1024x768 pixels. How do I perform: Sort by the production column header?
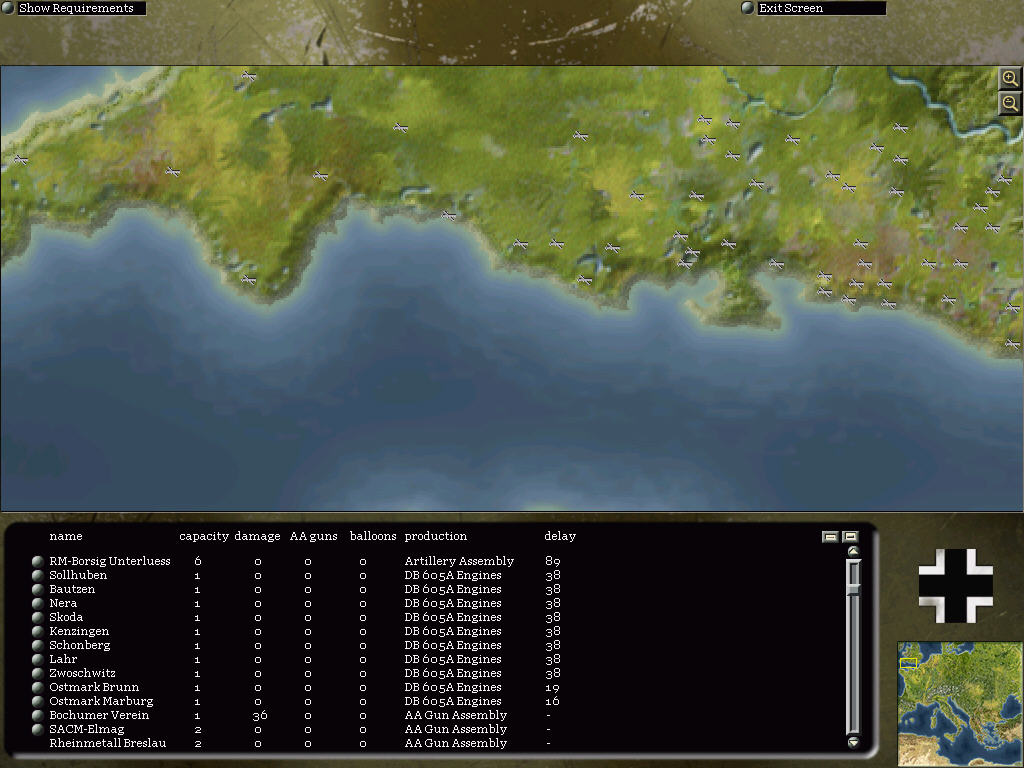pyautogui.click(x=436, y=536)
